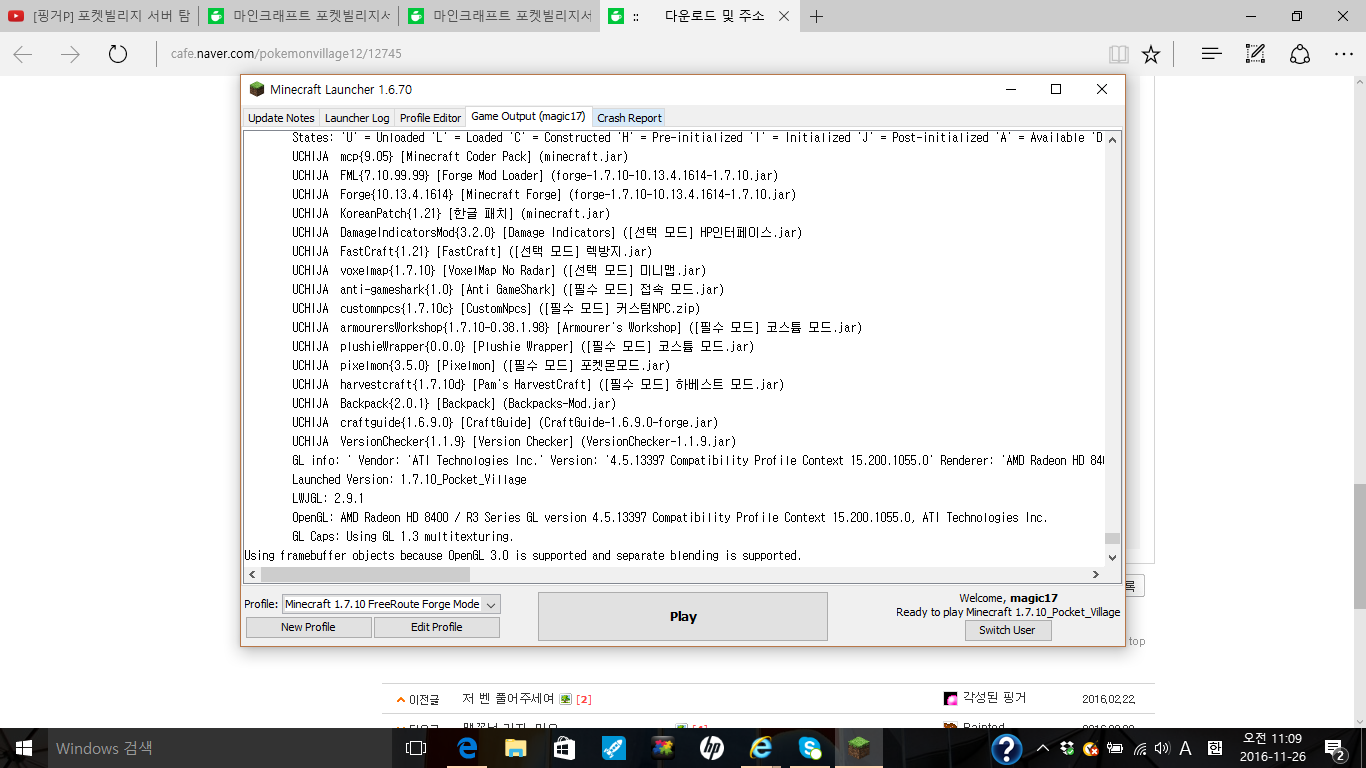The width and height of the screenshot is (1366, 768).
Task: Open the colorful puzzle app on taskbar
Action: pyautogui.click(x=662, y=748)
